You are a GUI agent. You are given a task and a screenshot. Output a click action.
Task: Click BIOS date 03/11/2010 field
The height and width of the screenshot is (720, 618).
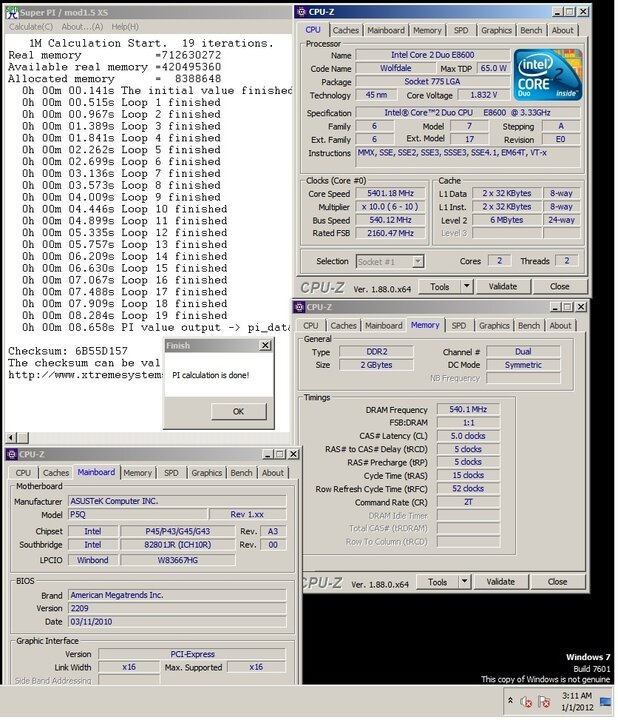pyautogui.click(x=177, y=621)
